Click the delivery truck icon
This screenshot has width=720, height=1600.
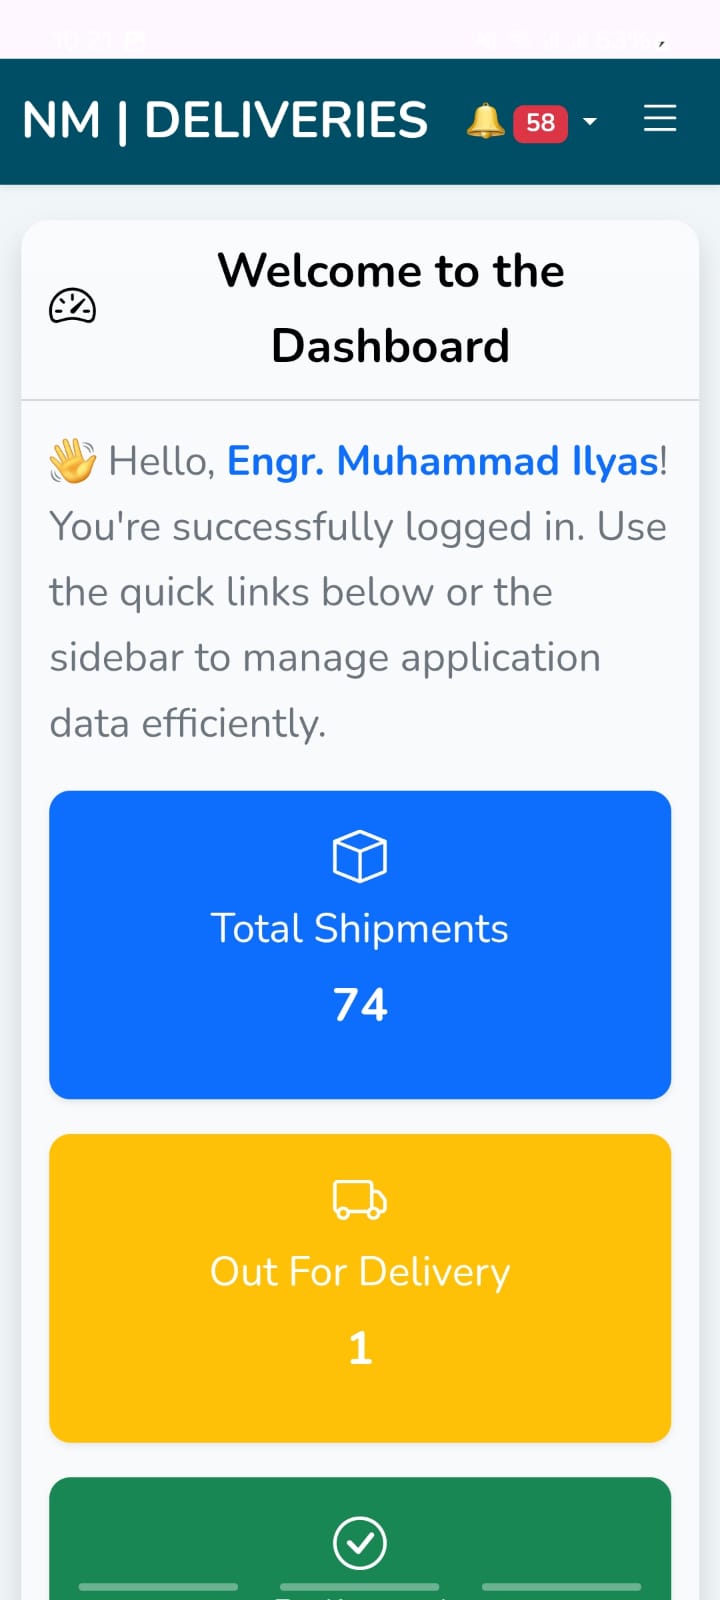tap(360, 1200)
